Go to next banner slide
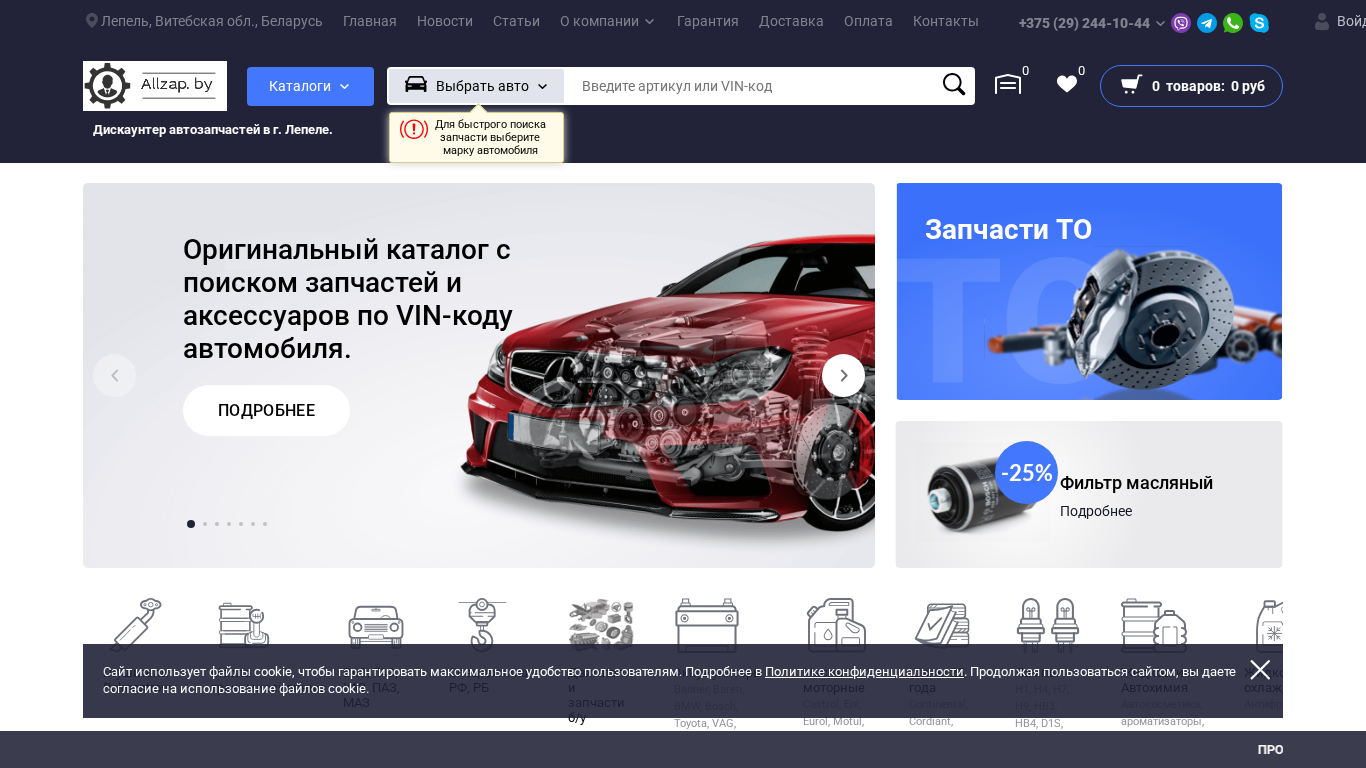Screen dimensions: 1366x768 point(843,376)
